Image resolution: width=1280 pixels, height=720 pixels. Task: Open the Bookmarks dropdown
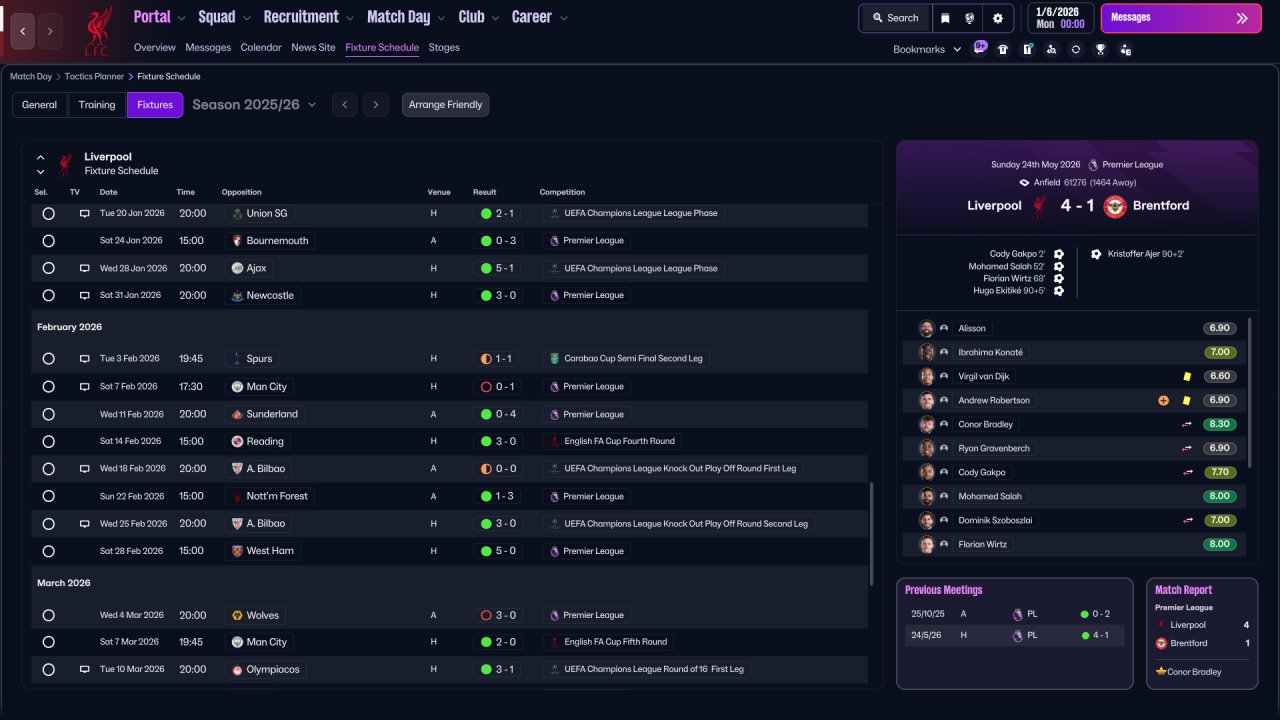927,49
